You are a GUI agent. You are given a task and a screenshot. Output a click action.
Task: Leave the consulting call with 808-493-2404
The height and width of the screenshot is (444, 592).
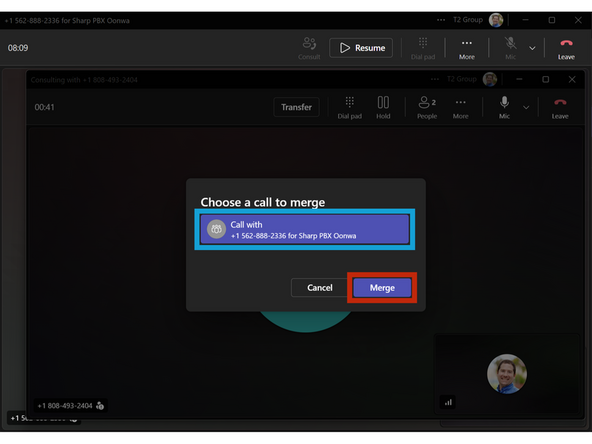(x=560, y=108)
